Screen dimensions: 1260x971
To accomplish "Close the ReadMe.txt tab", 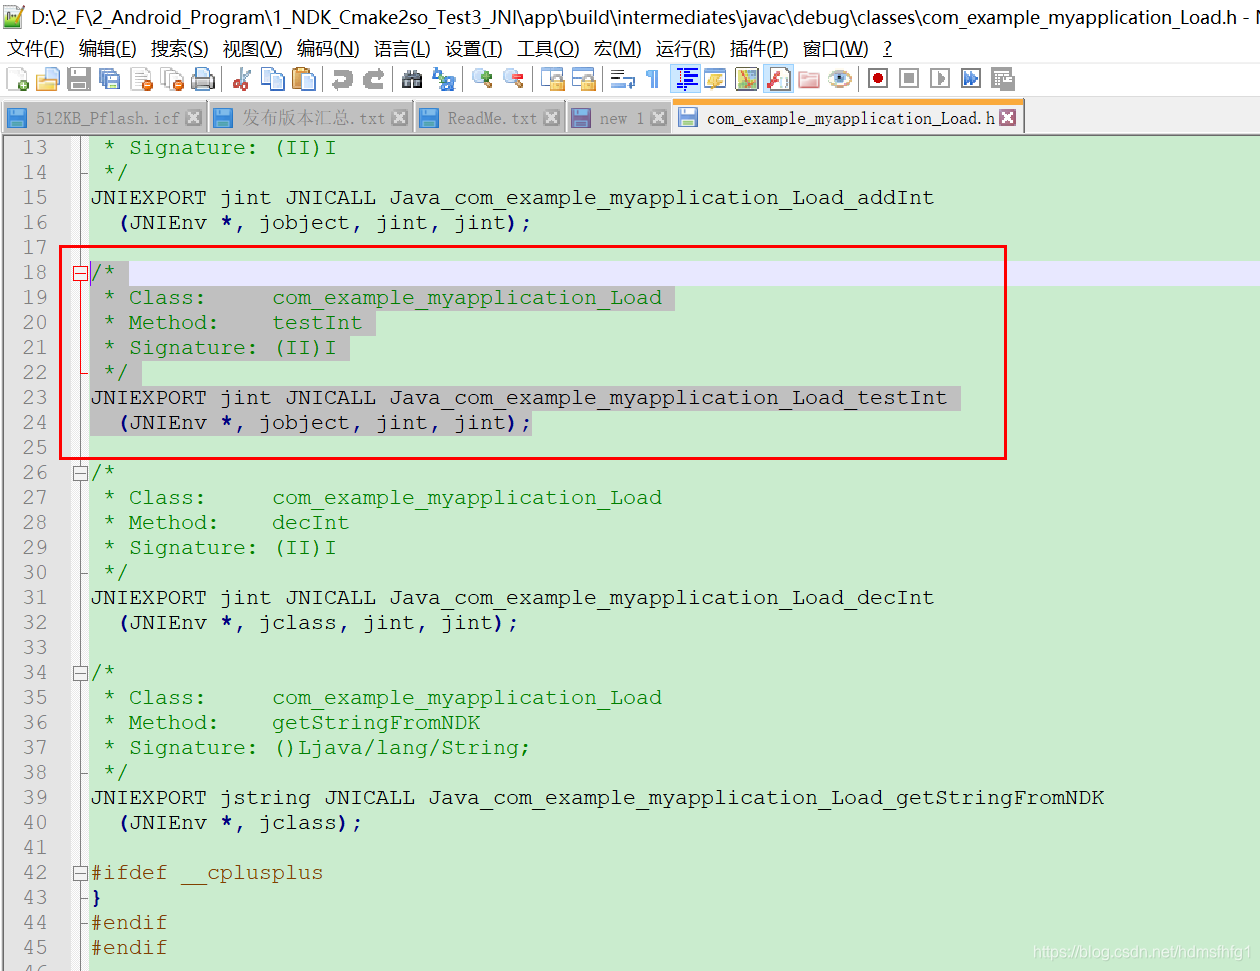I will 551,118.
